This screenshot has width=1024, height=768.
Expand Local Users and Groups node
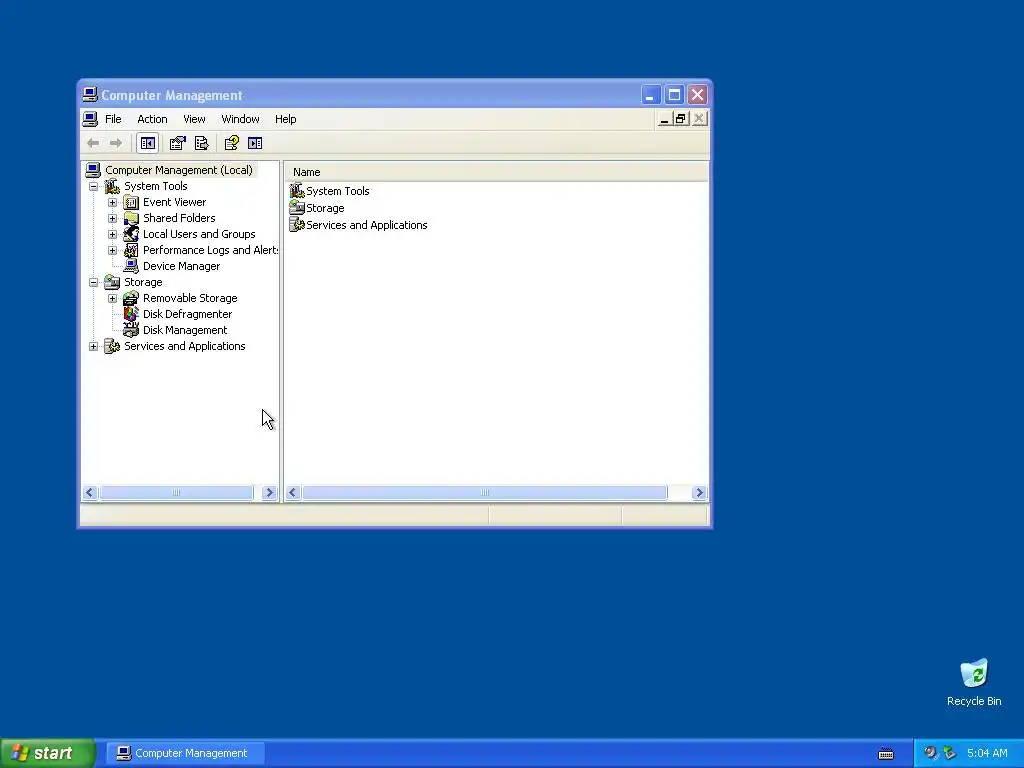[x=112, y=234]
